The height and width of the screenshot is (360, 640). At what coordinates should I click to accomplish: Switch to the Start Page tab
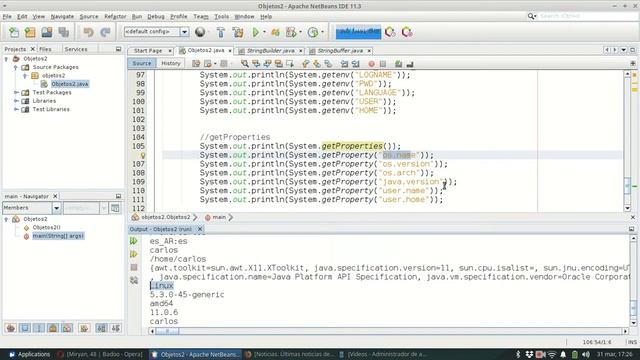(x=148, y=51)
